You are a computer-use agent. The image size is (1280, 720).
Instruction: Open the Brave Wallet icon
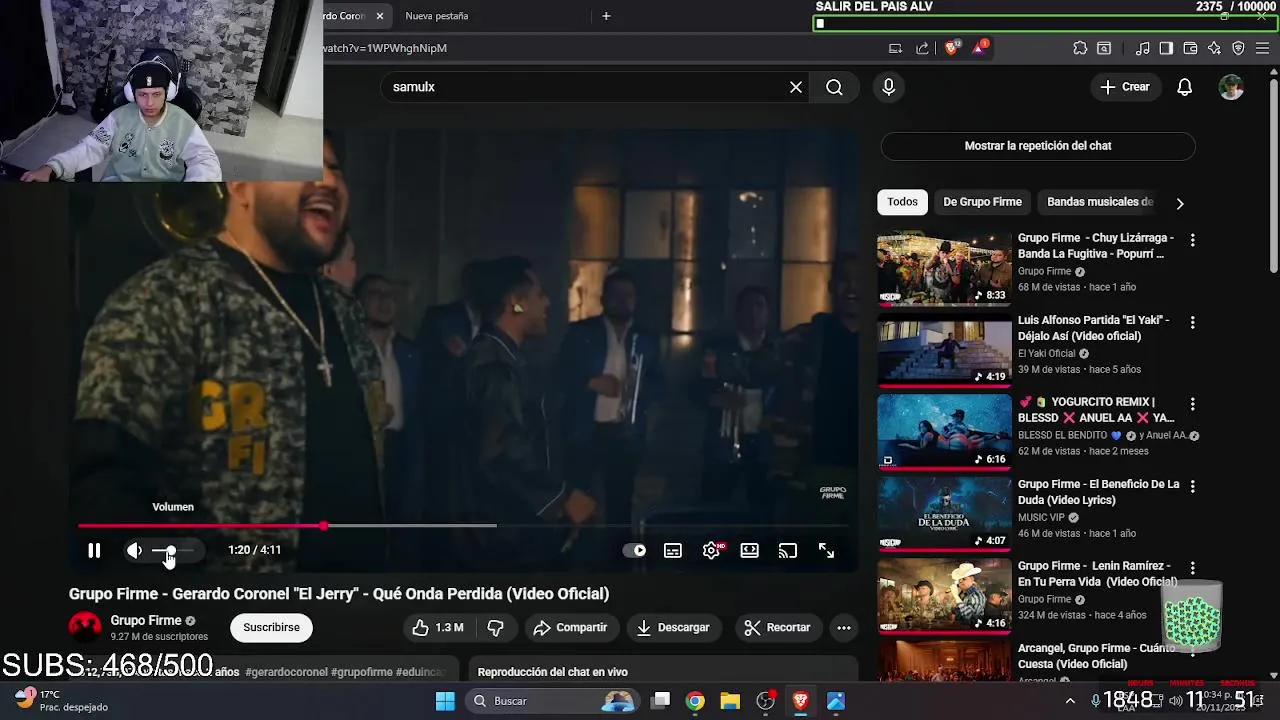(1190, 48)
